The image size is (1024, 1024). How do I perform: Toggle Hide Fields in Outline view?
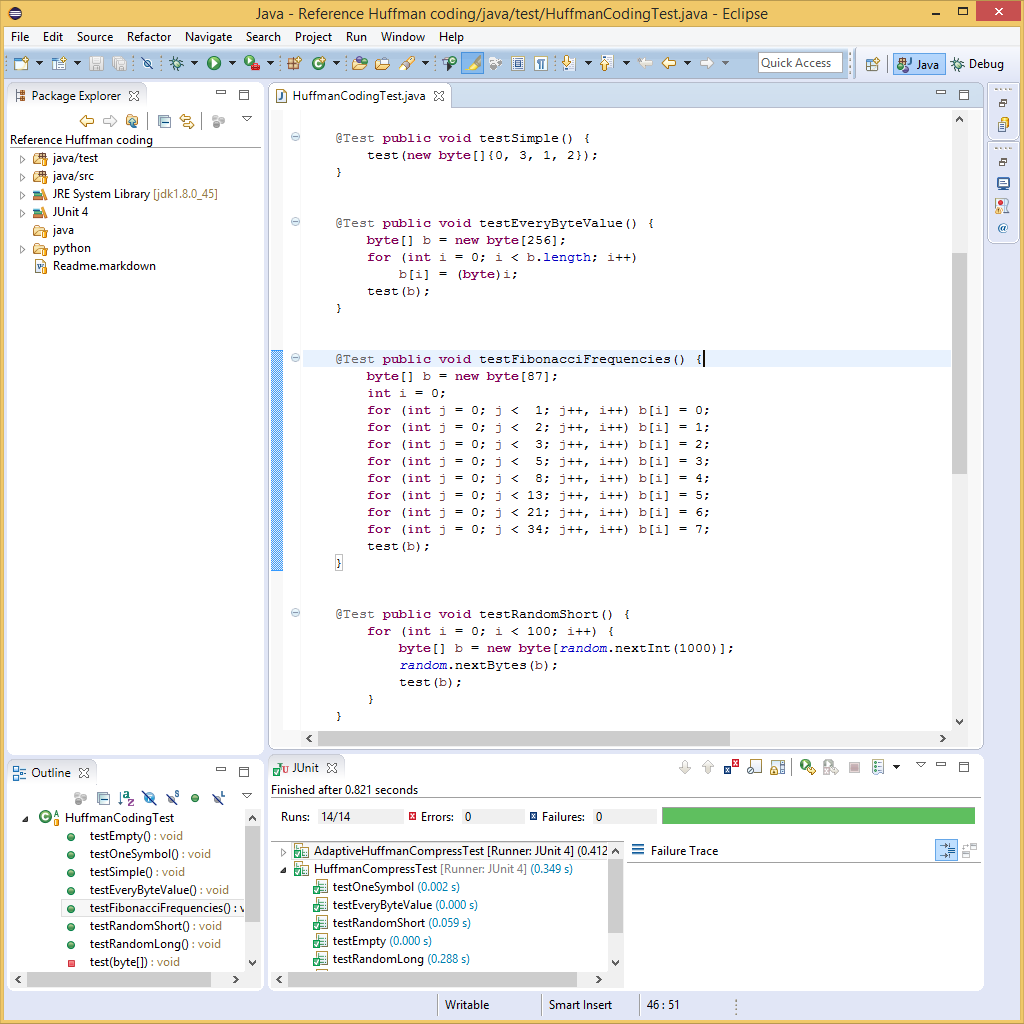pyautogui.click(x=150, y=797)
